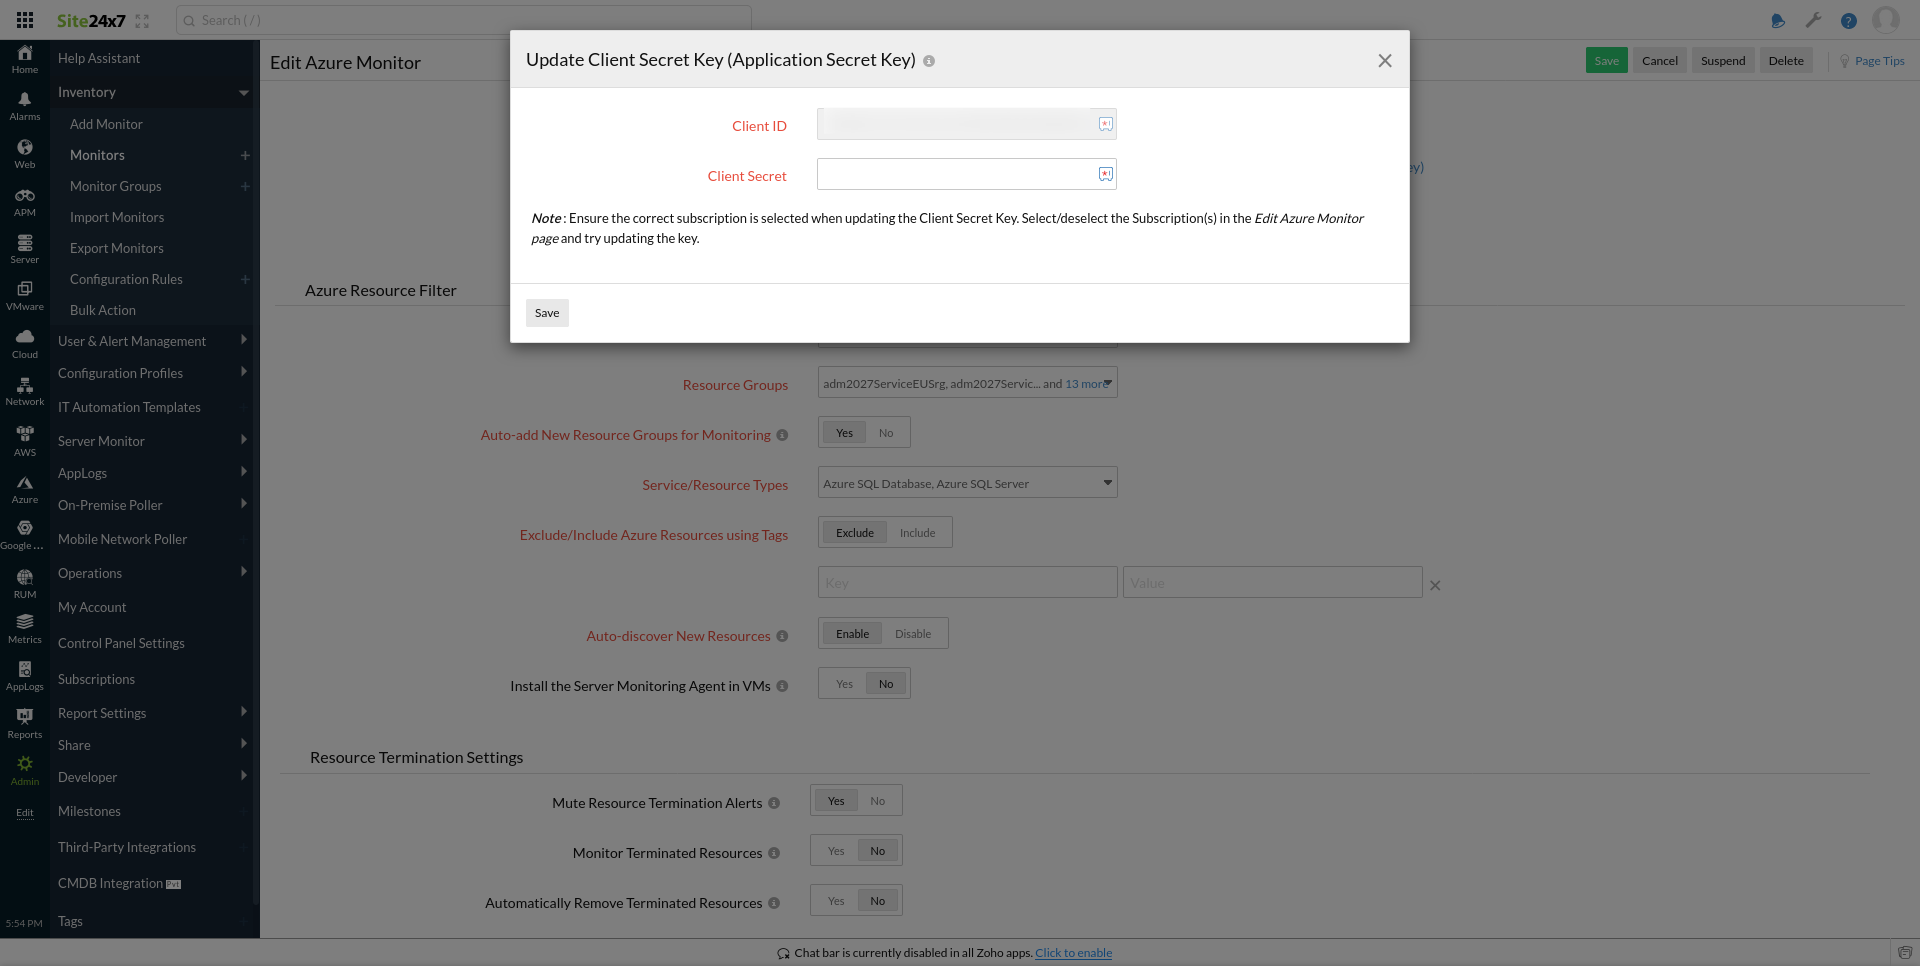
Task: Click Save in the Client Secret dialog
Action: pyautogui.click(x=547, y=313)
